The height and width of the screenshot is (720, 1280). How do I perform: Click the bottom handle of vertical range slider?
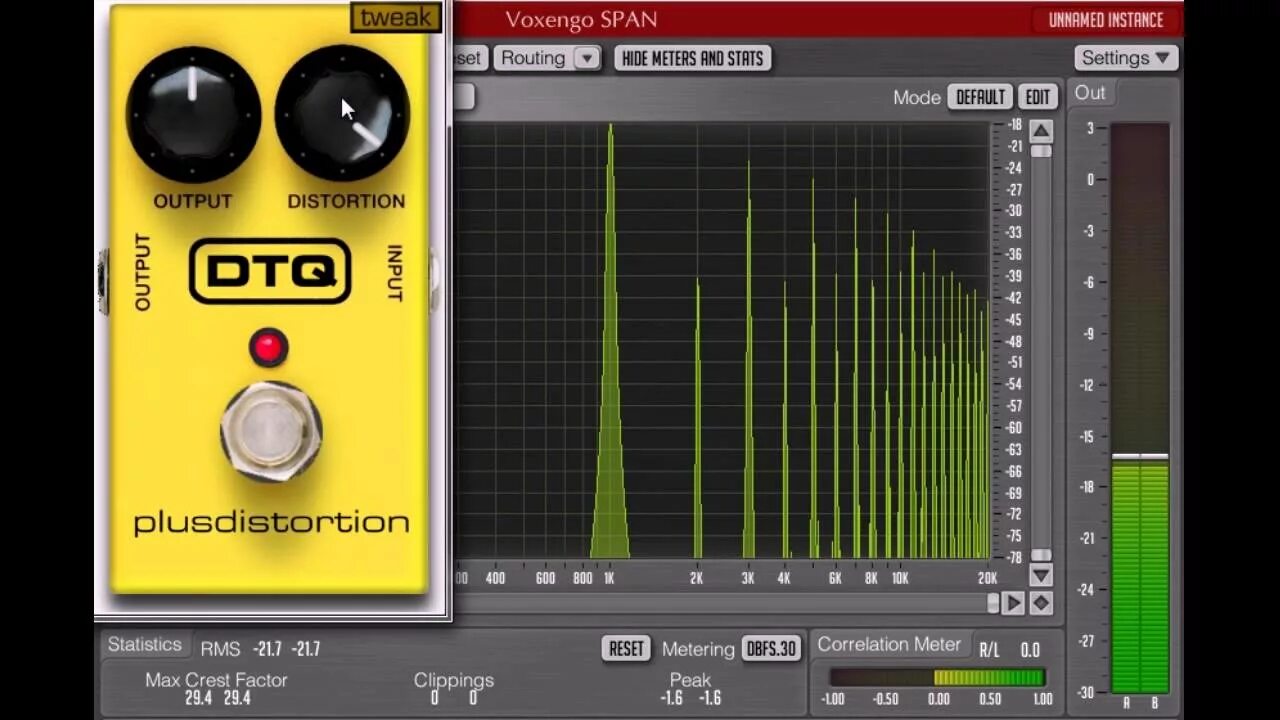tap(1041, 555)
